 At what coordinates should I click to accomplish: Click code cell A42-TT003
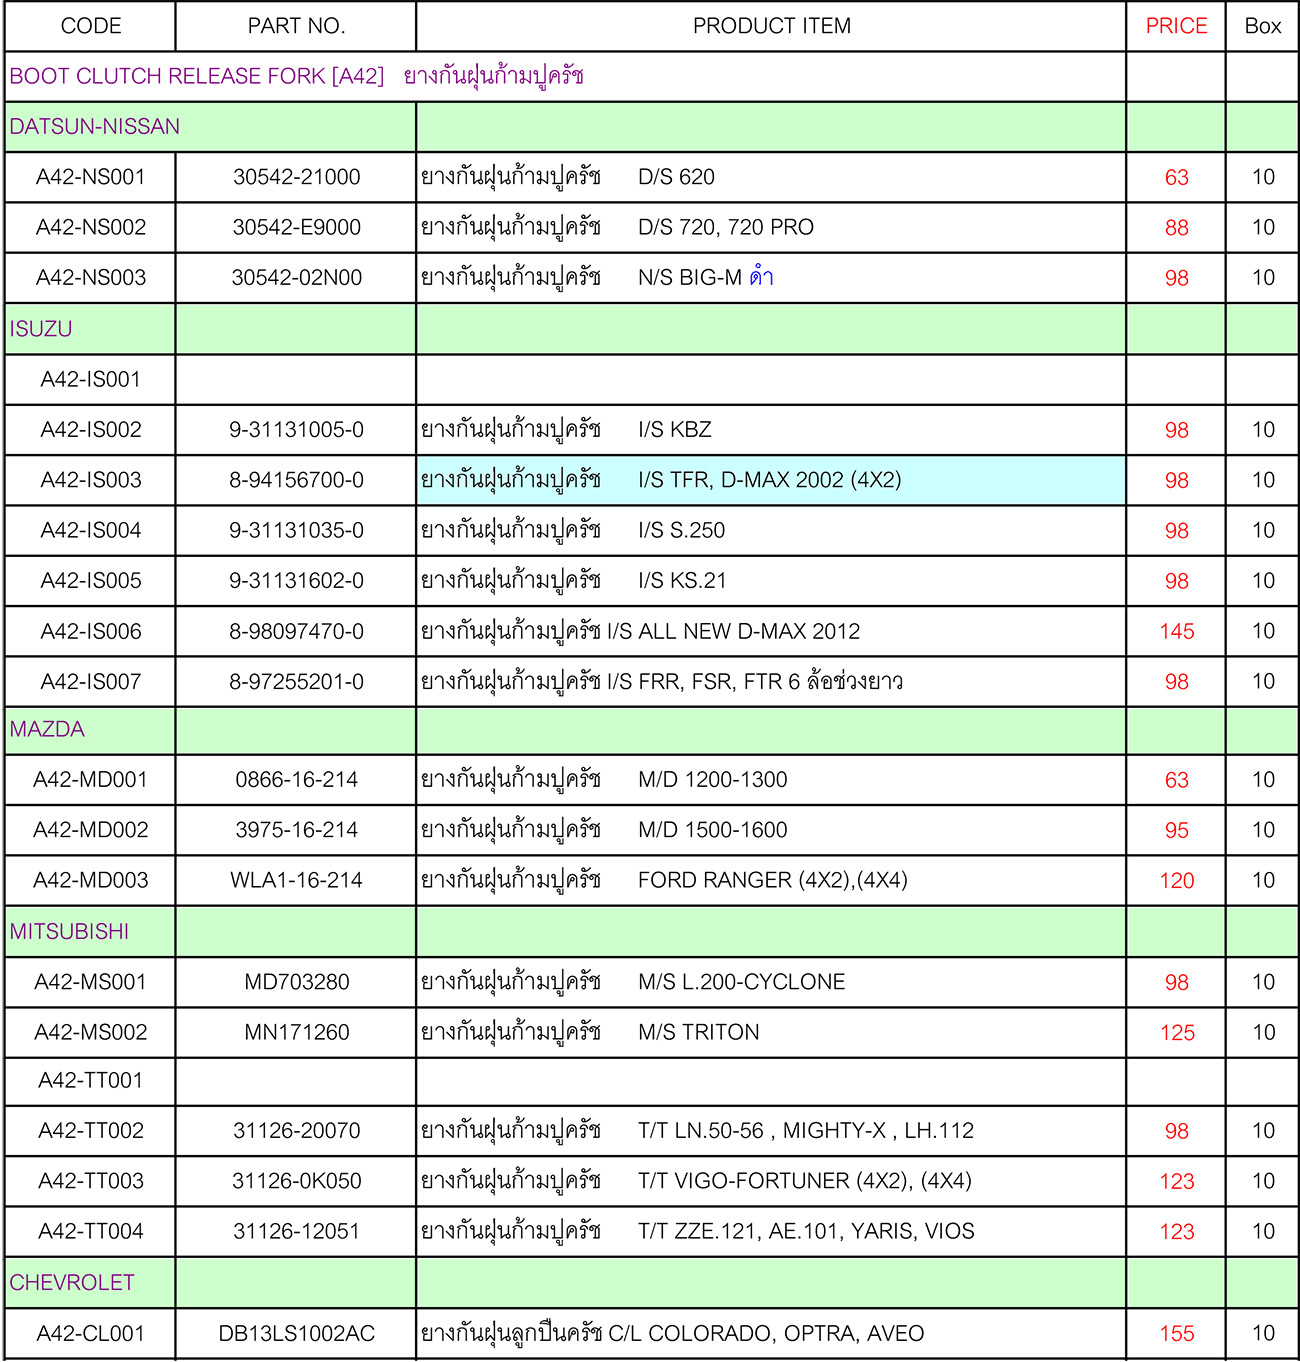tap(91, 1182)
